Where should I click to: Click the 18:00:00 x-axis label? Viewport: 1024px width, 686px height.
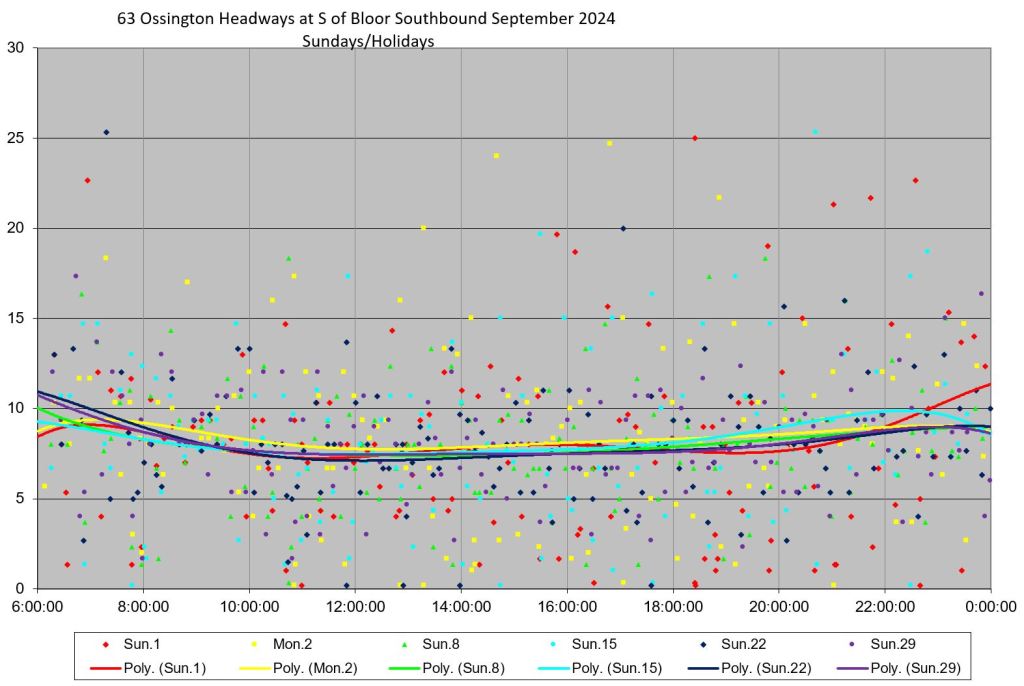pyautogui.click(x=673, y=606)
